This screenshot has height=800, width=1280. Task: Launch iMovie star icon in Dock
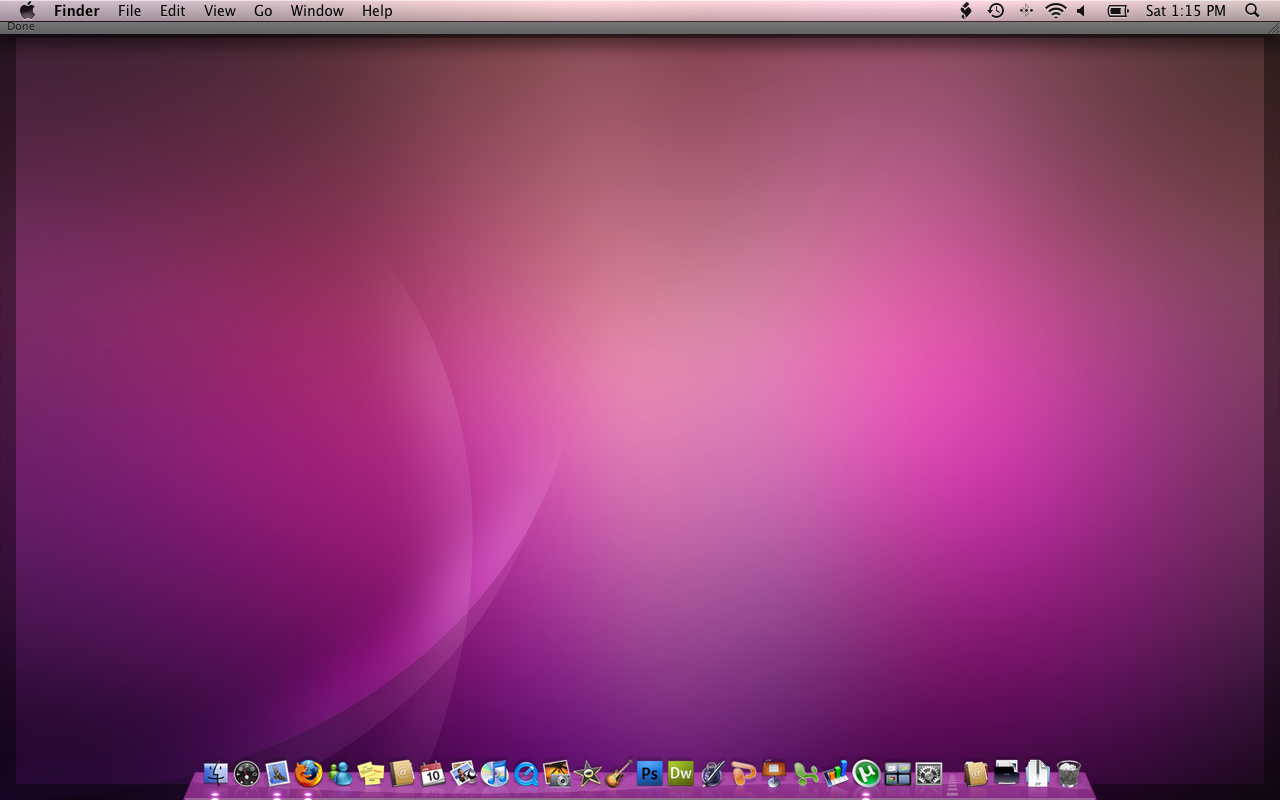pyautogui.click(x=588, y=773)
